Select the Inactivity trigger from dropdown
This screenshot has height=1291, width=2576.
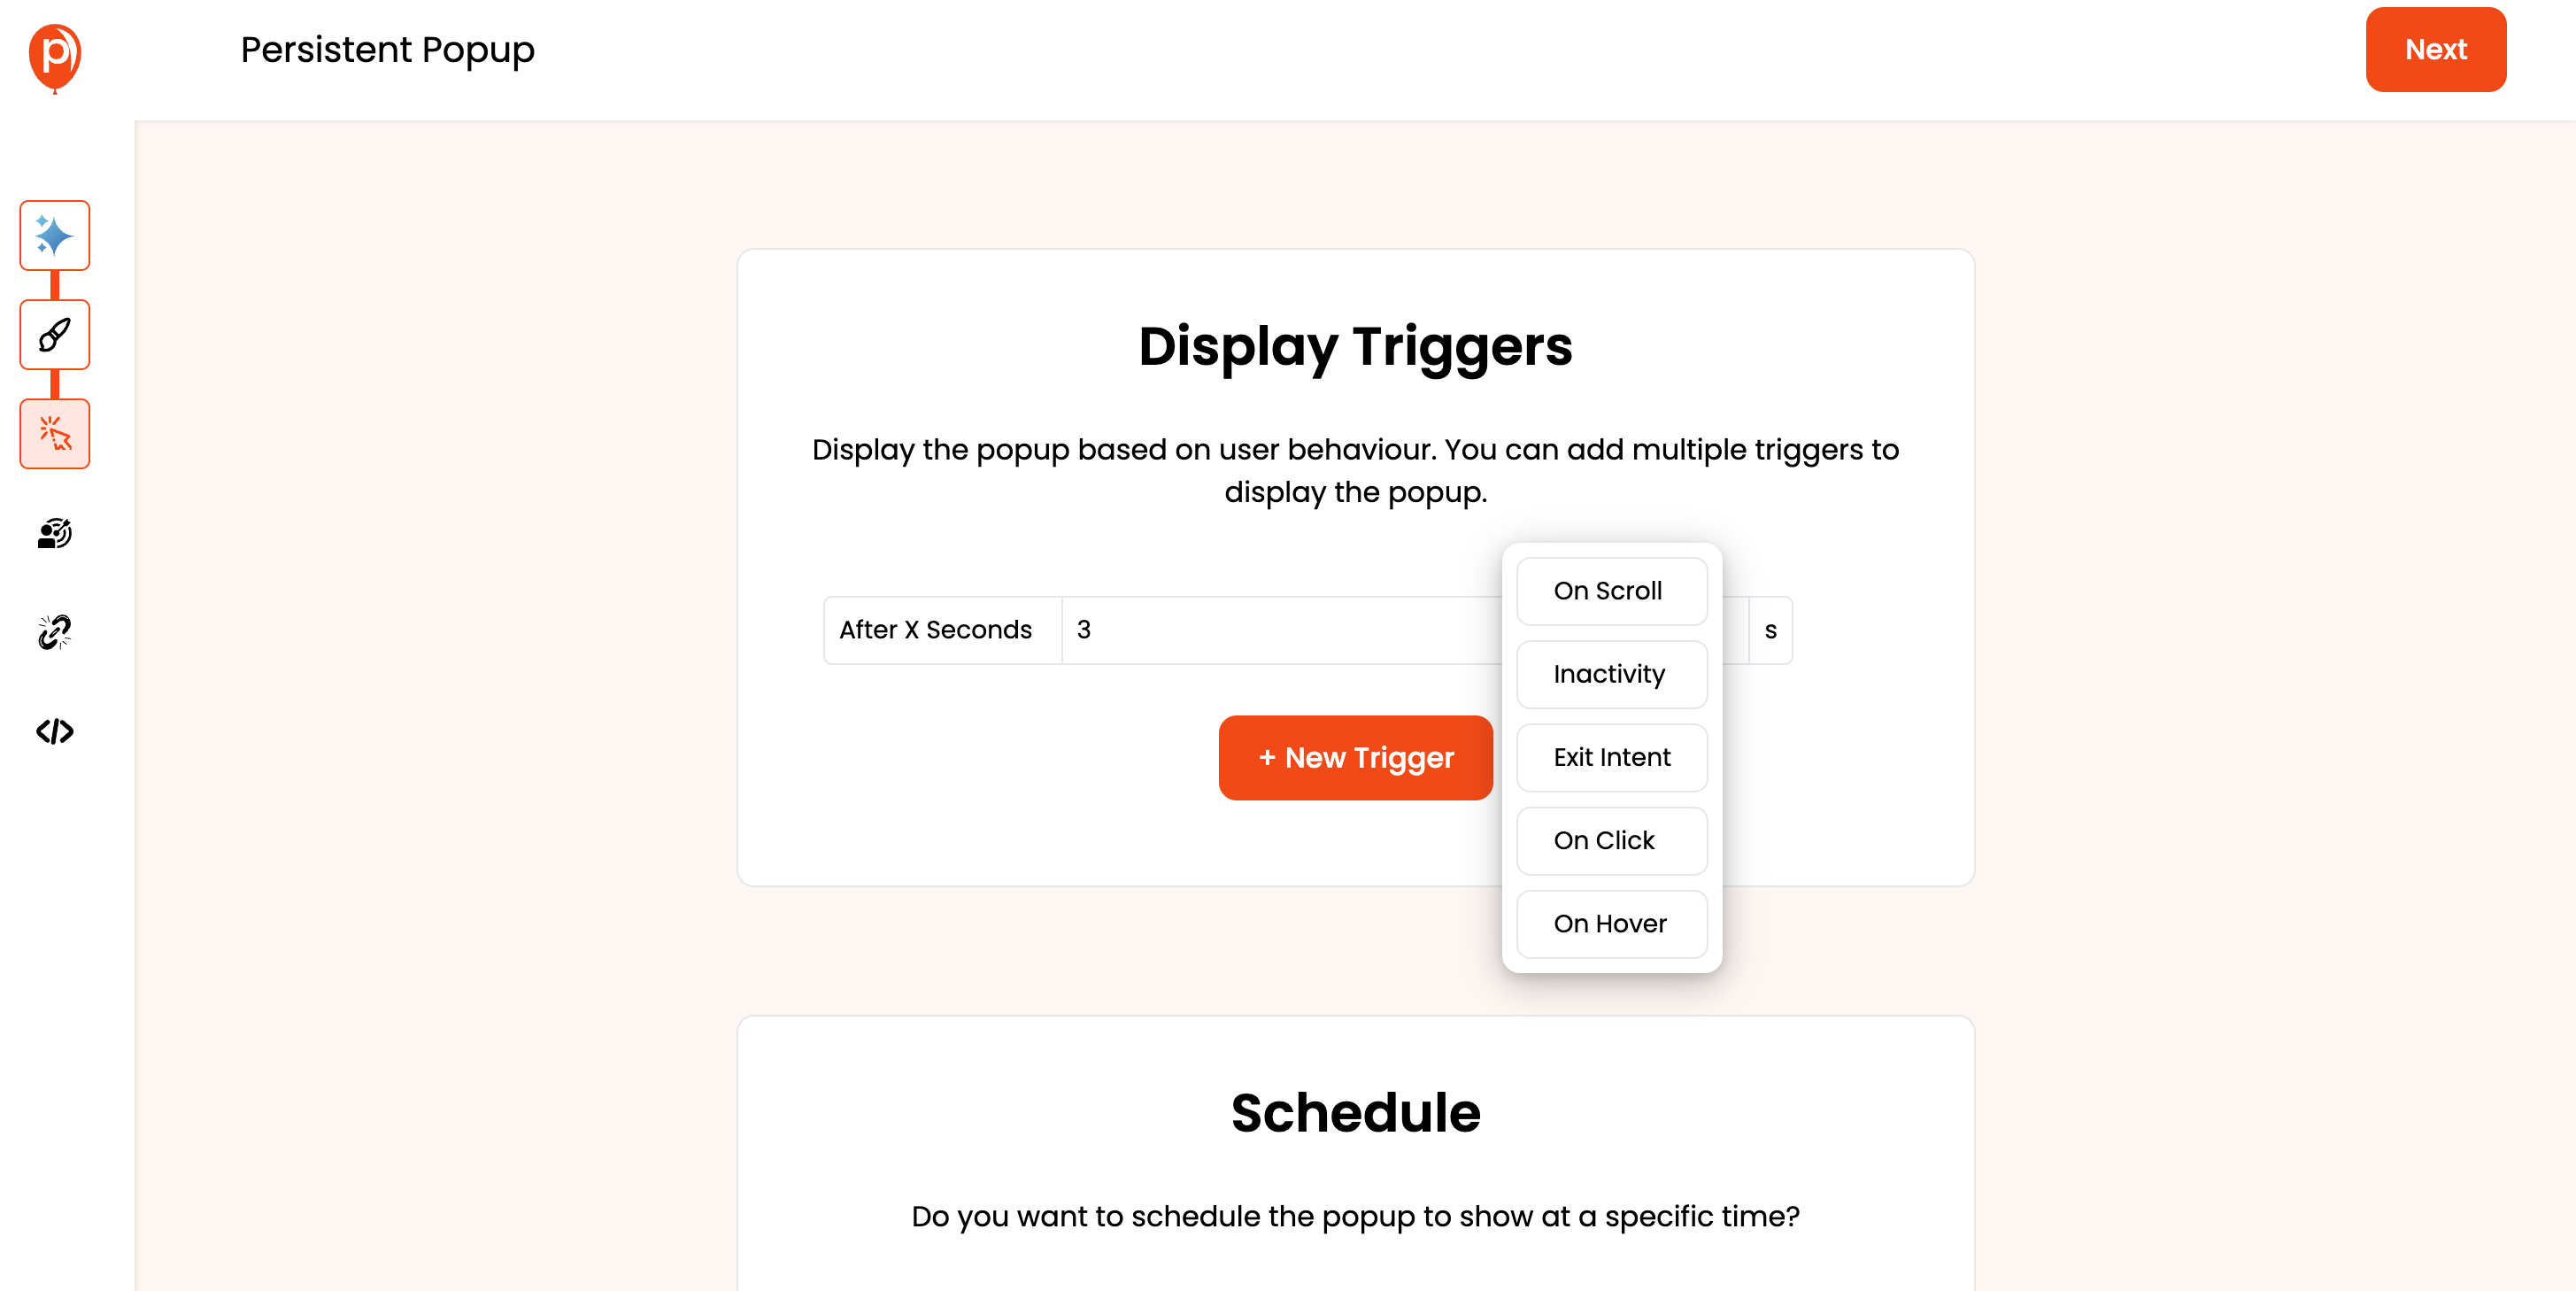click(x=1608, y=674)
